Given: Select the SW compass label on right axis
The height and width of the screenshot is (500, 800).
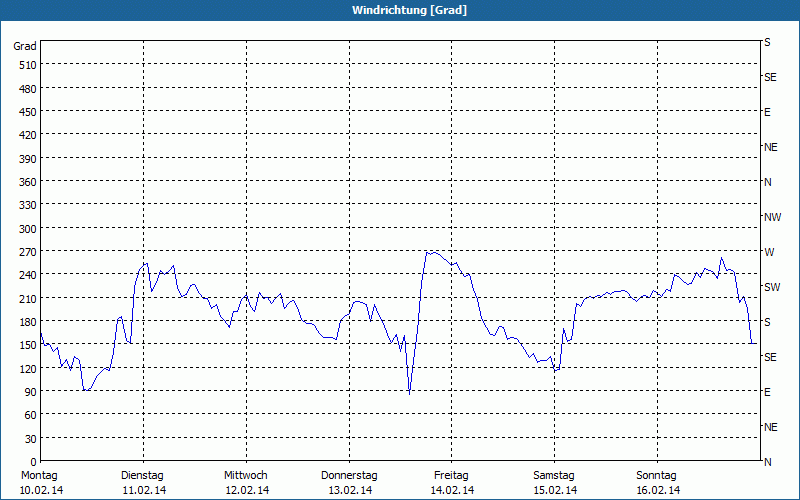Looking at the screenshot, I should [772, 287].
